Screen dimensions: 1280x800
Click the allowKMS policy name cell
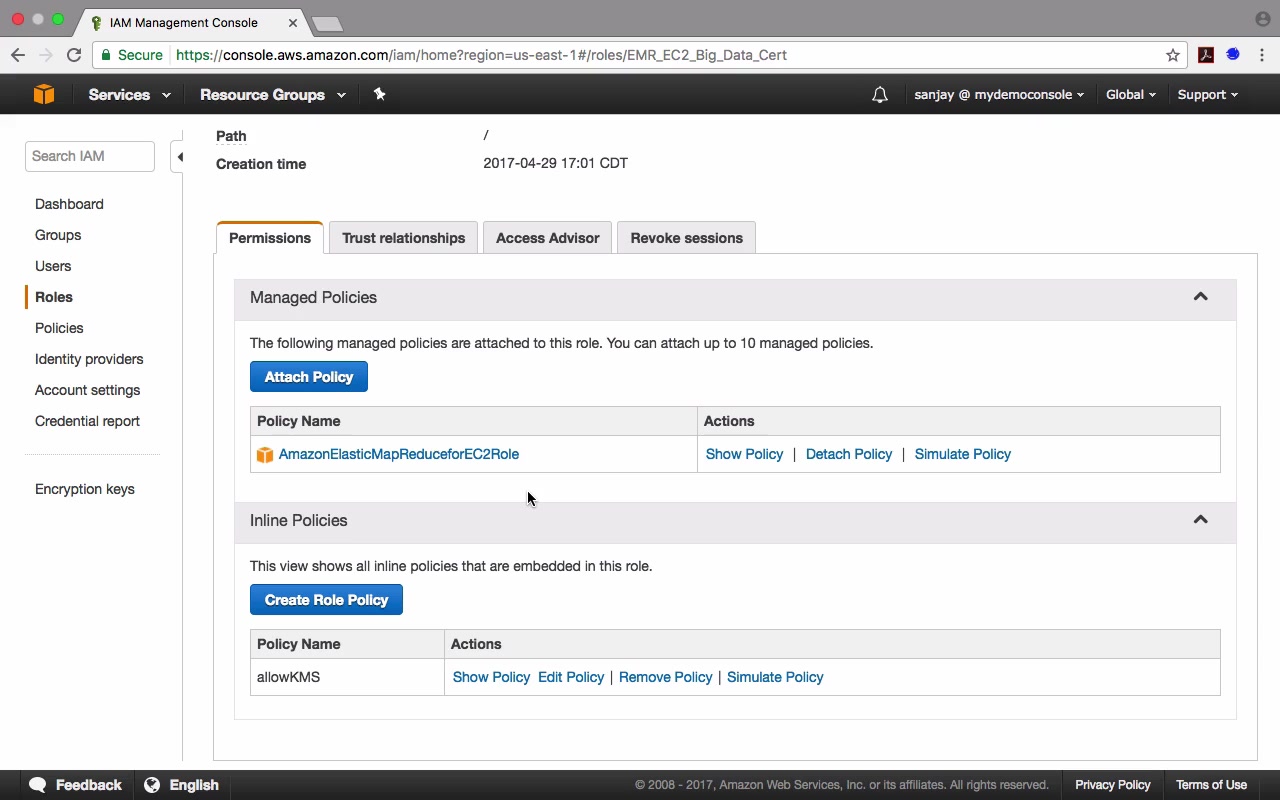(x=347, y=677)
